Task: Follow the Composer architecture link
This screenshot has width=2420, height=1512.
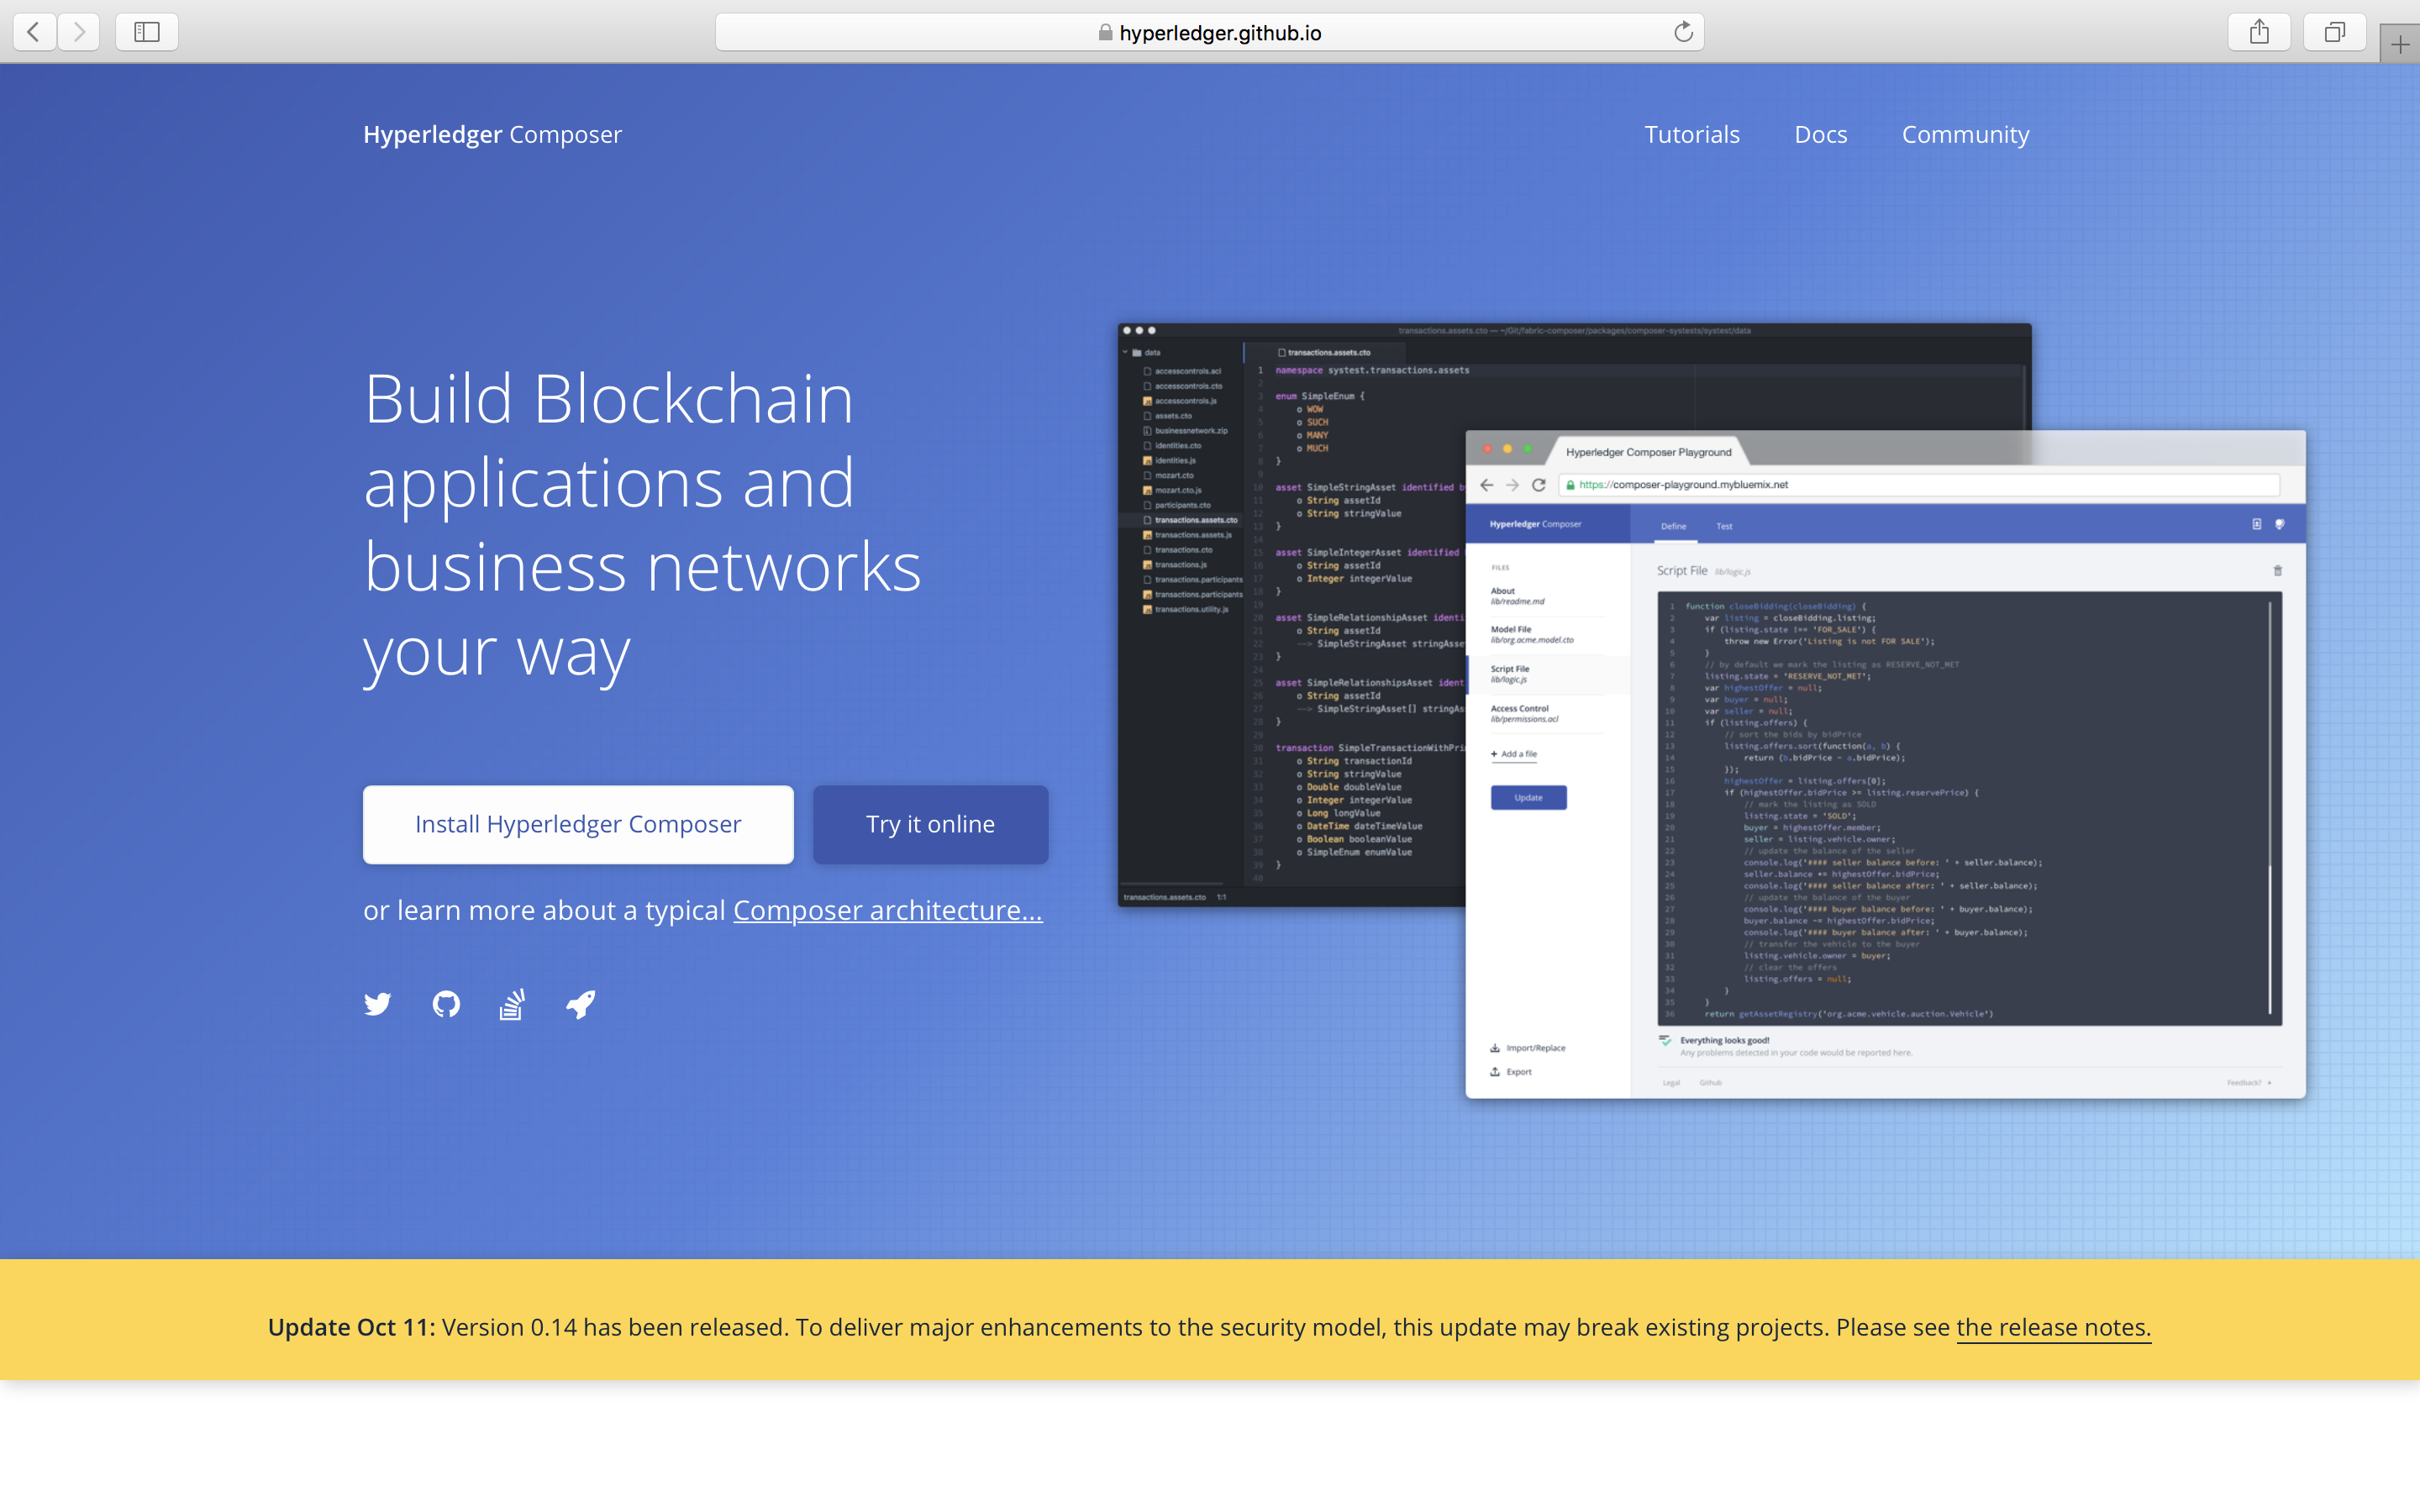Action: pyautogui.click(x=888, y=910)
